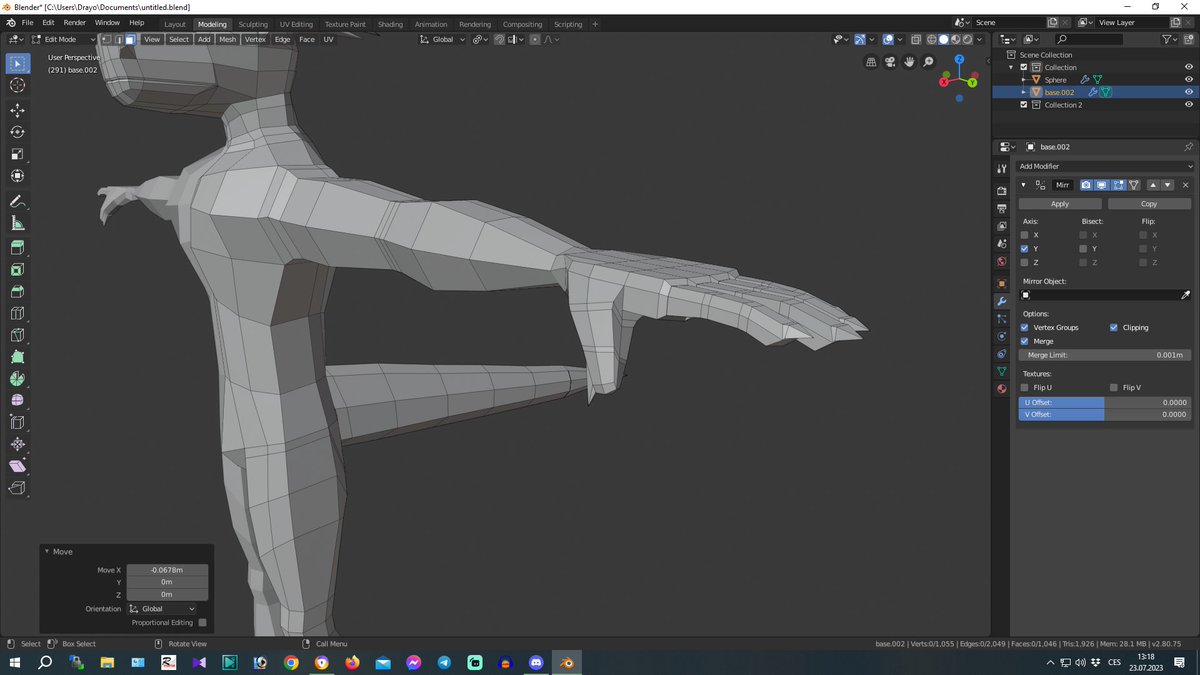Viewport: 1200px width, 675px height.
Task: Uncheck the Clipping option
Action: [1114, 327]
